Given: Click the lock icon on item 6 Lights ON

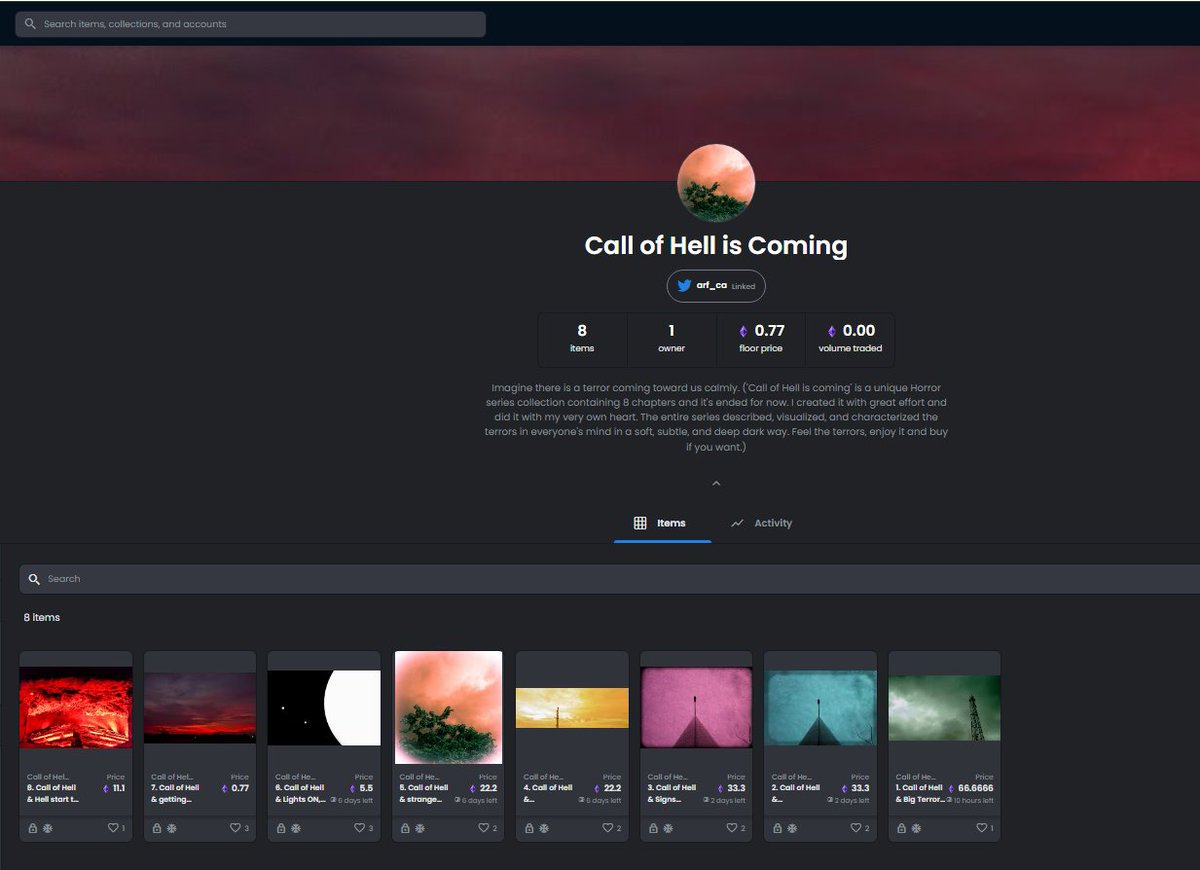Looking at the screenshot, I should coord(281,828).
